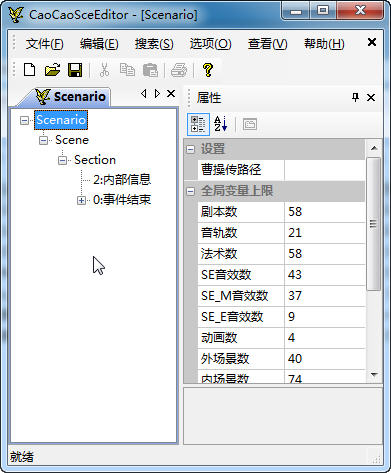This screenshot has width=391, height=473.
Task: Click the Paste clipboard icon
Action: click(x=150, y=70)
